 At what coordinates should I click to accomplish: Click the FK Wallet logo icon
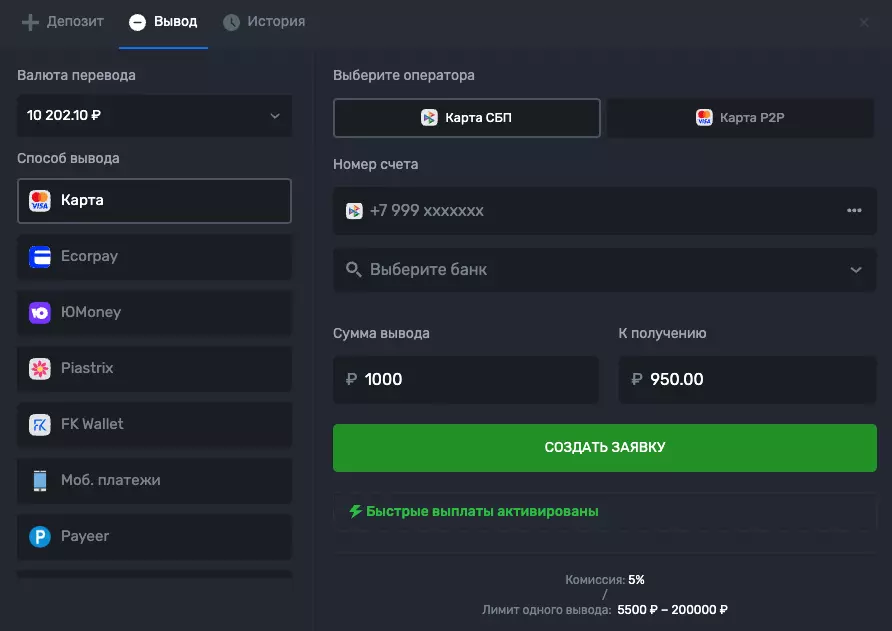tap(40, 425)
